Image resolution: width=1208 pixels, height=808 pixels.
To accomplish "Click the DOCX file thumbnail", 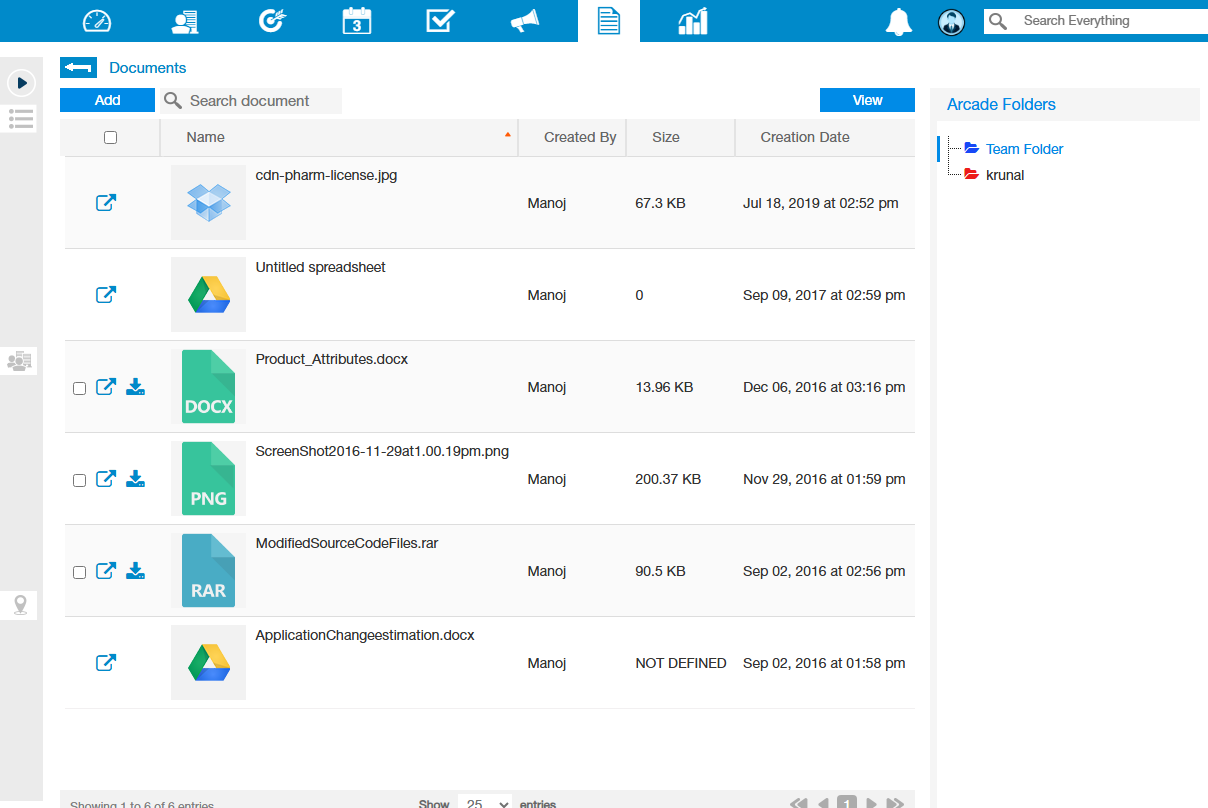I will click(208, 387).
